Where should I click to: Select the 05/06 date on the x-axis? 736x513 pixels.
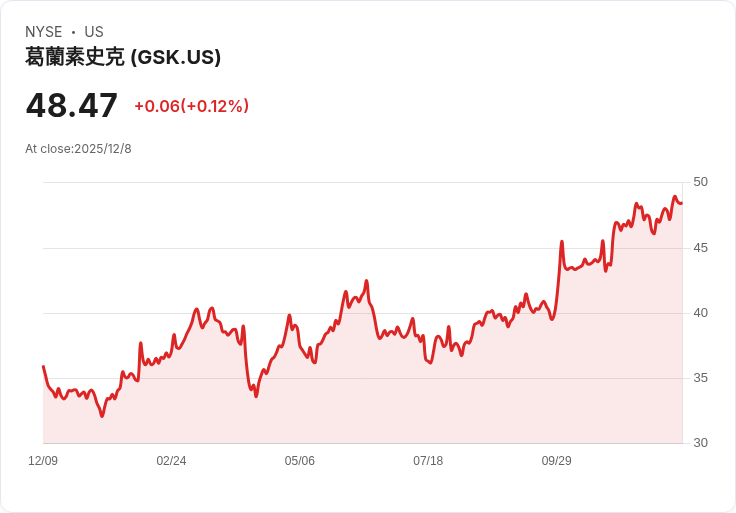299,461
